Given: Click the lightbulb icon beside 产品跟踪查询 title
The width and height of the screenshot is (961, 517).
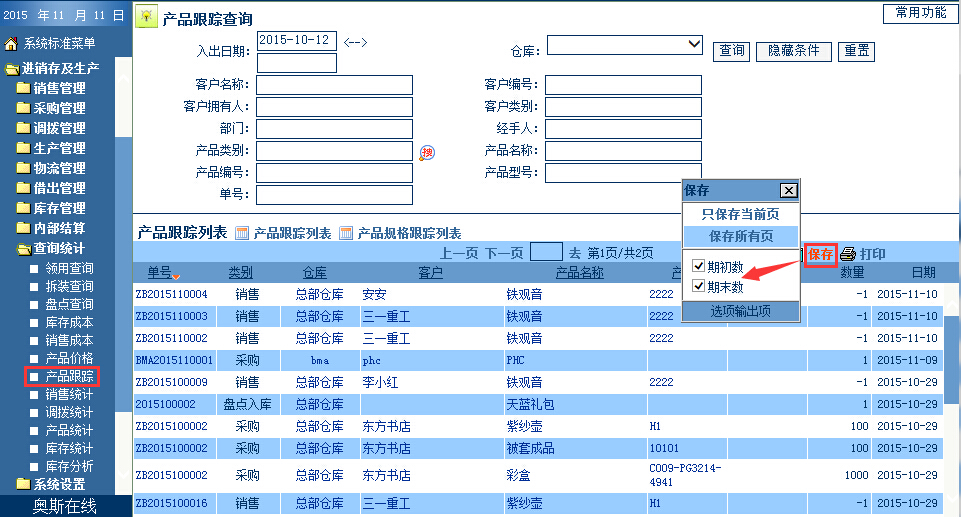Looking at the screenshot, I should [146, 18].
